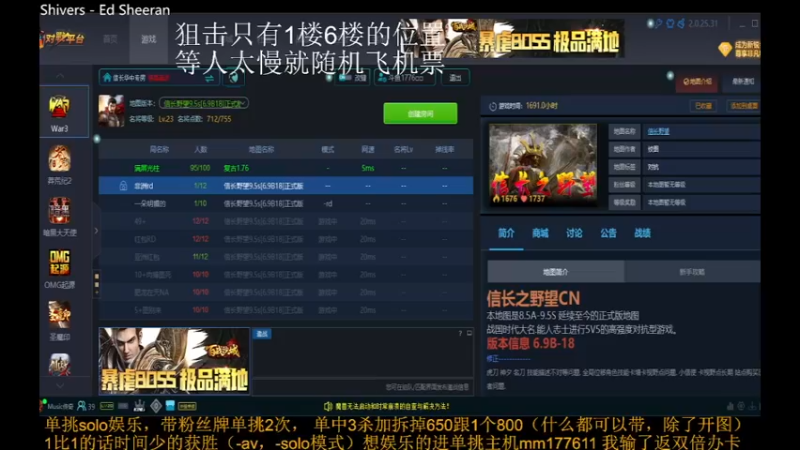The height and width of the screenshot is (450, 800).
Task: Open the 信长野望 map name link
Action: click(x=658, y=131)
